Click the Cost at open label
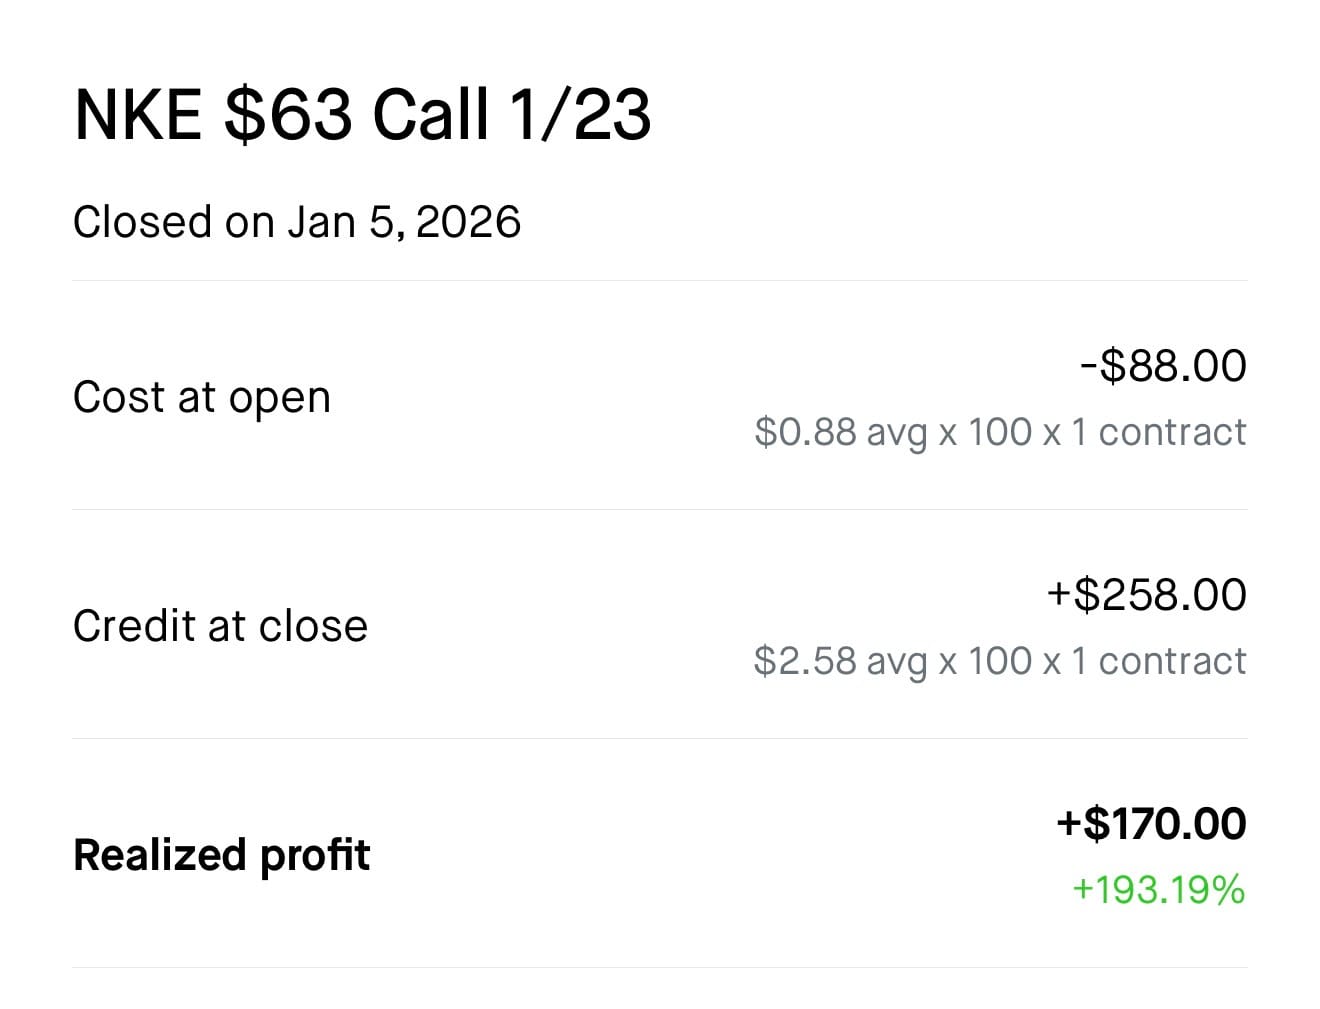The height and width of the screenshot is (1009, 1320). 201,397
